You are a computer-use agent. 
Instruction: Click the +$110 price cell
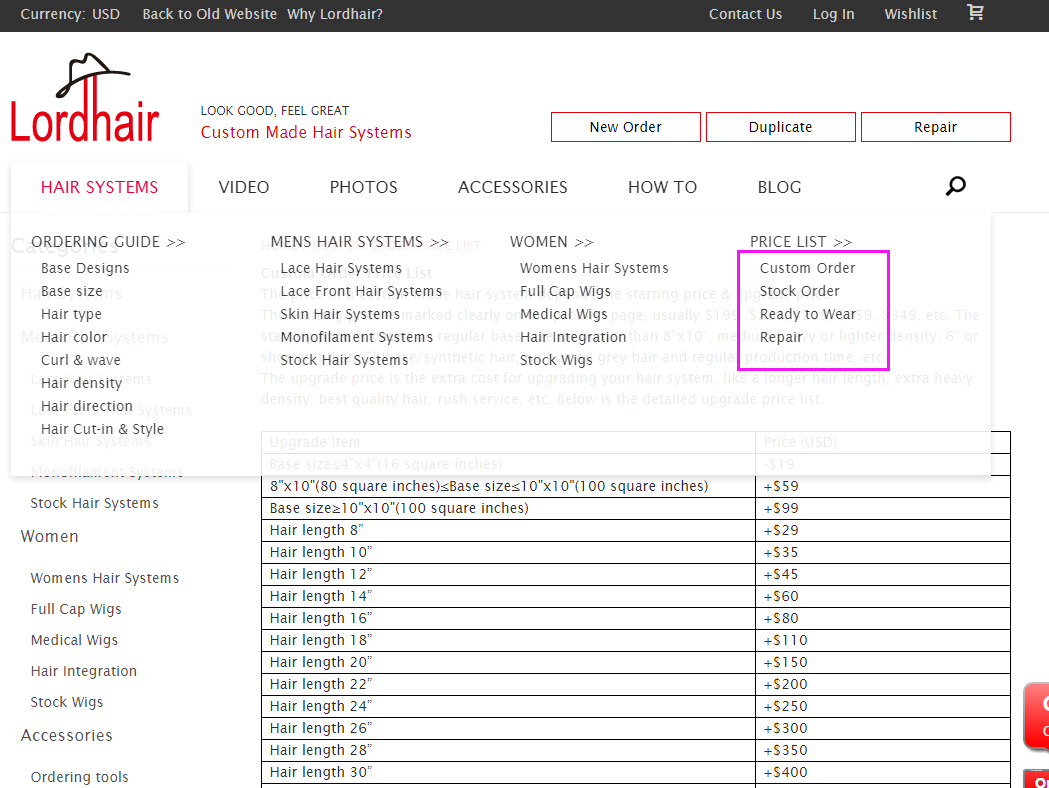(x=882, y=640)
